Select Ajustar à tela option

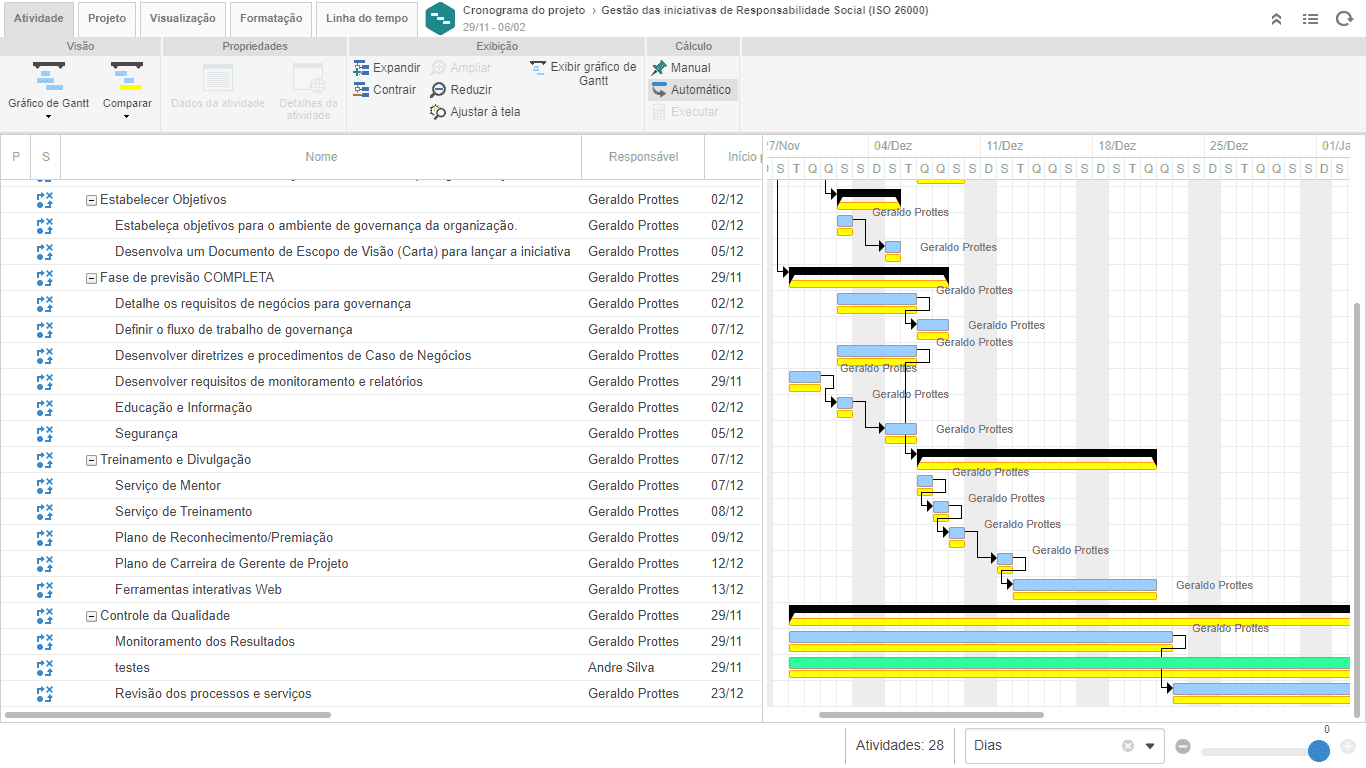coord(475,112)
